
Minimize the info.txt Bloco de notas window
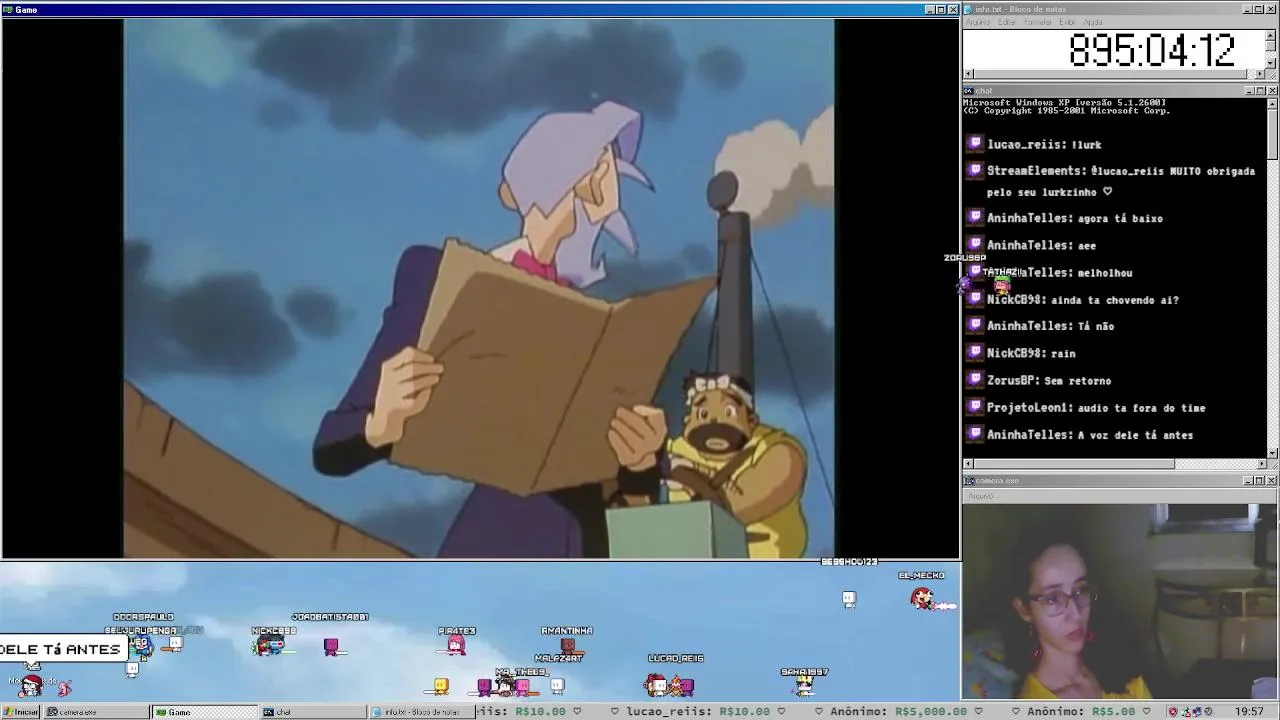point(1249,10)
